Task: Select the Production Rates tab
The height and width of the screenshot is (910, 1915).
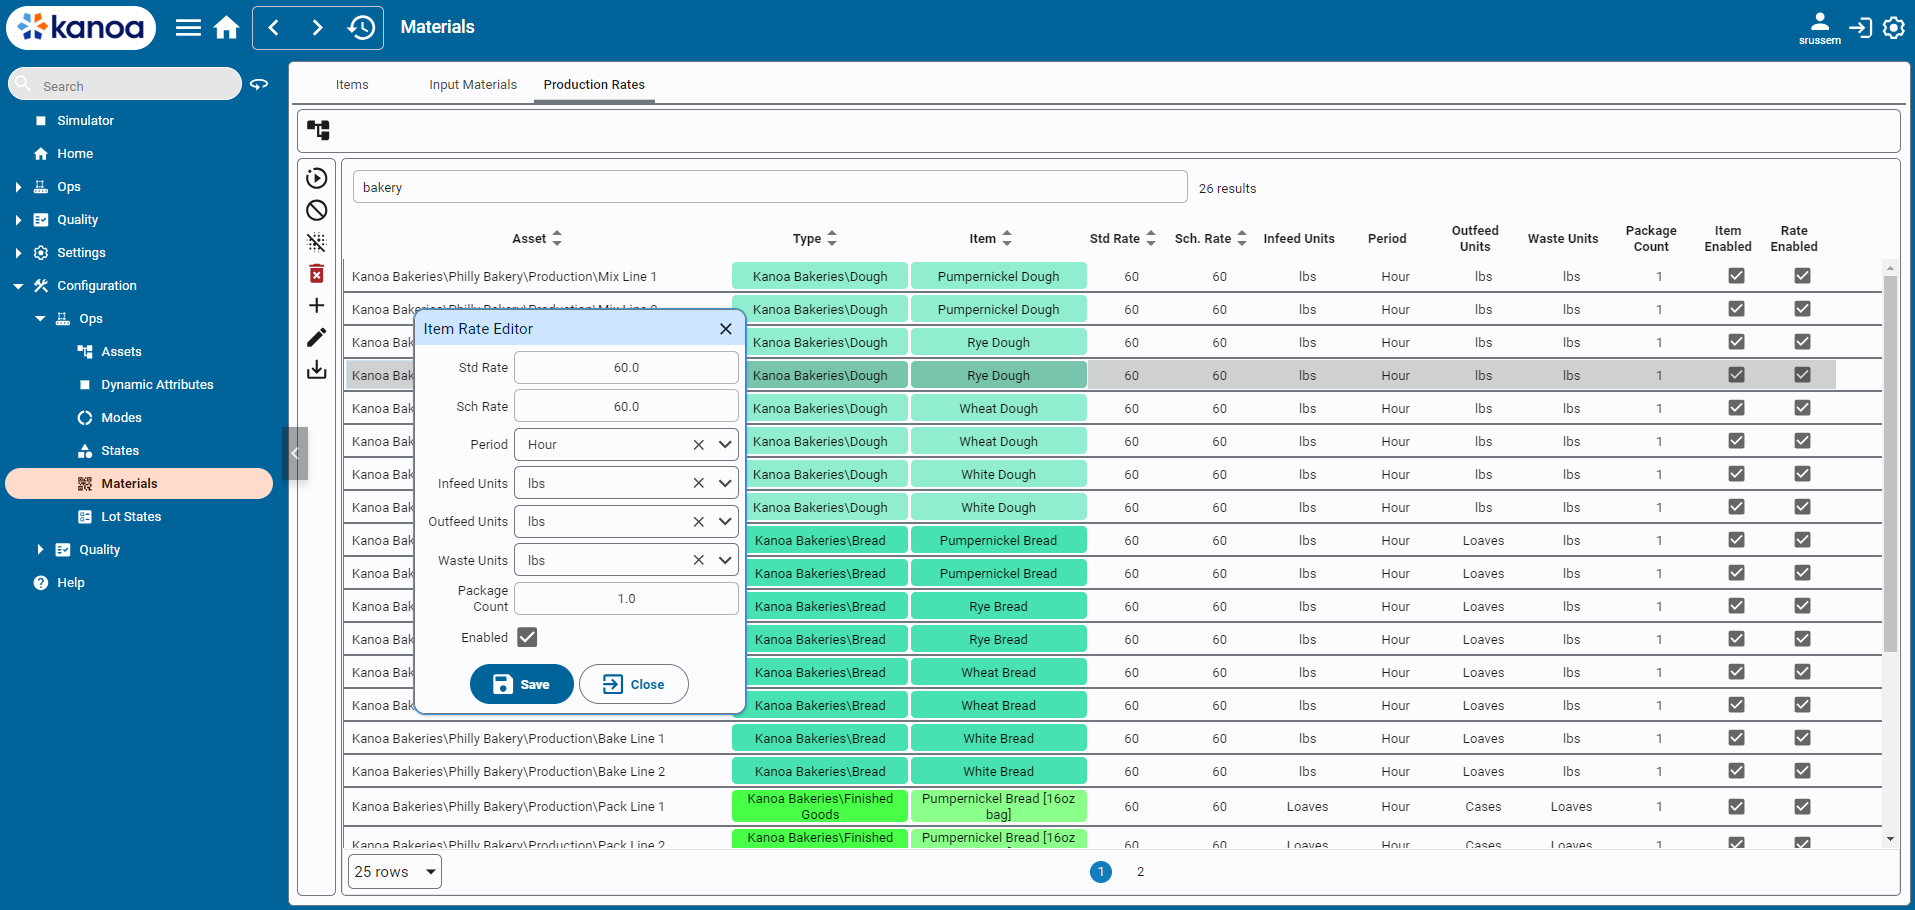Action: (x=594, y=85)
